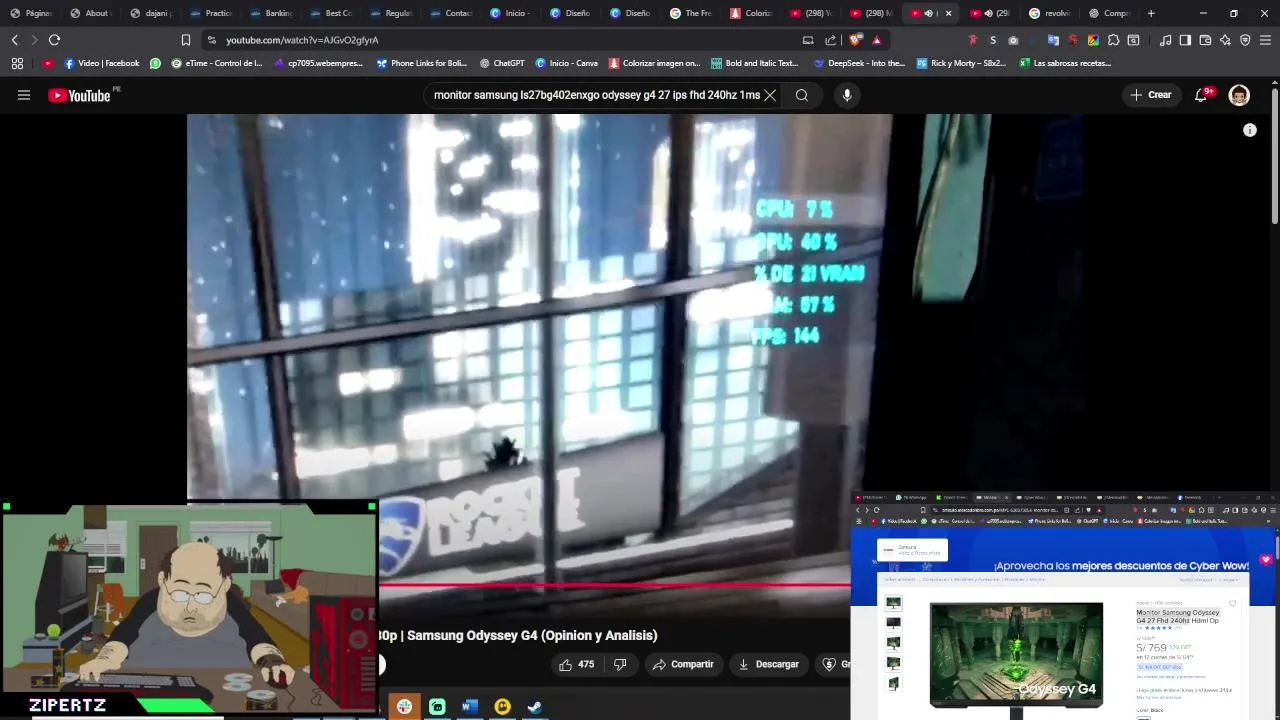Open the Crear create menu
The image size is (1280, 720).
(x=1151, y=95)
